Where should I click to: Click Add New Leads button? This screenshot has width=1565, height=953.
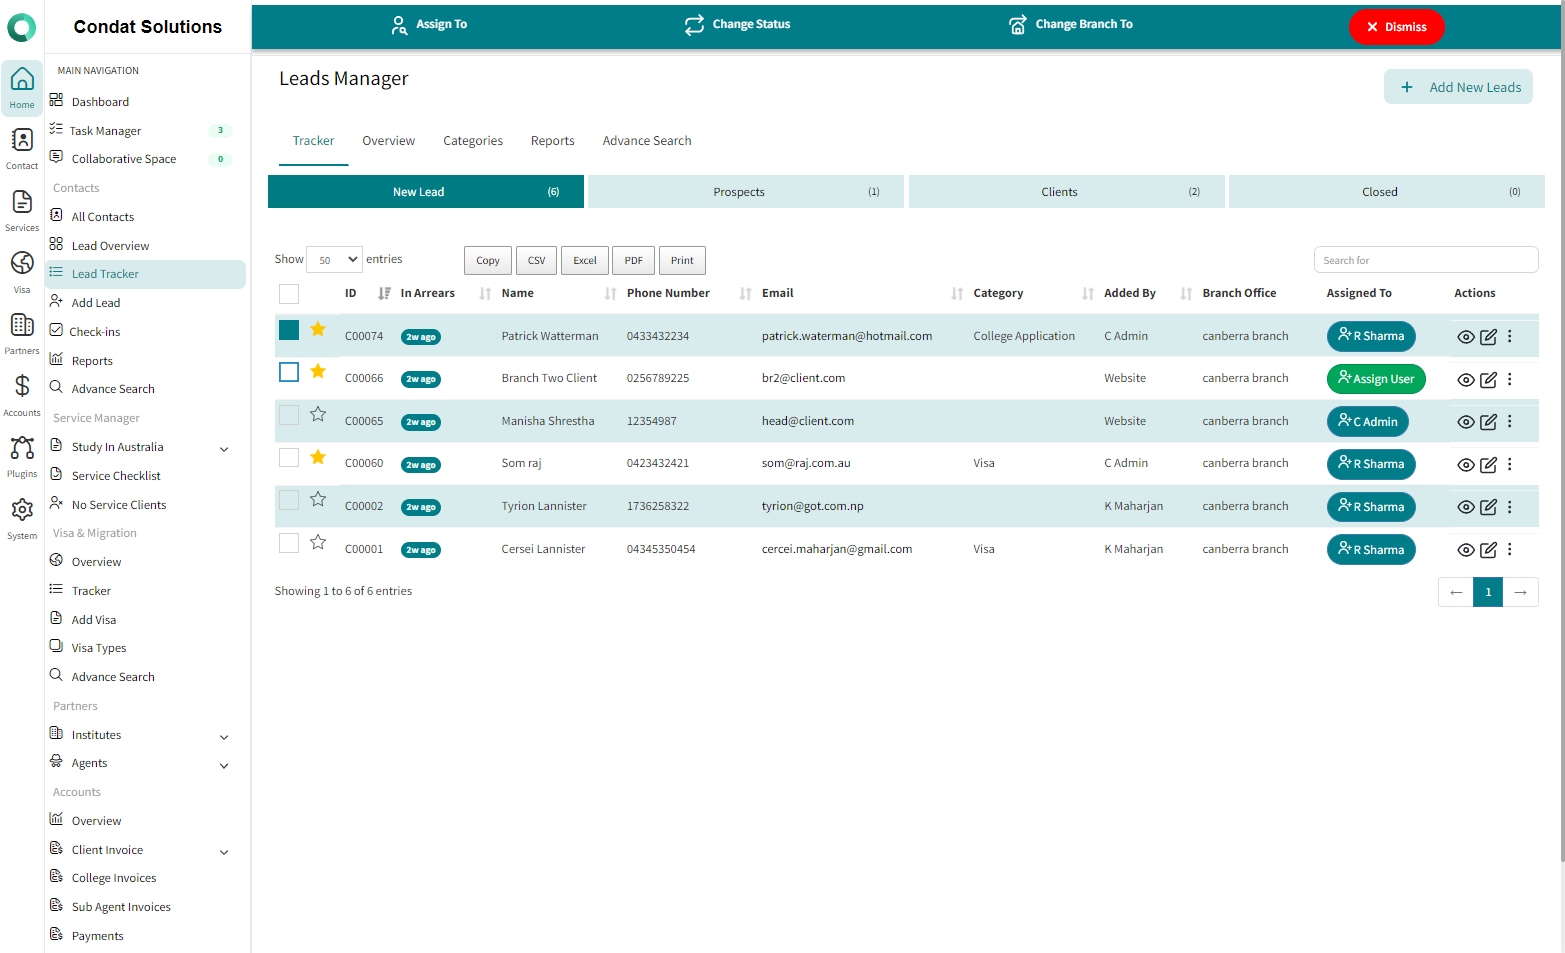click(1458, 87)
